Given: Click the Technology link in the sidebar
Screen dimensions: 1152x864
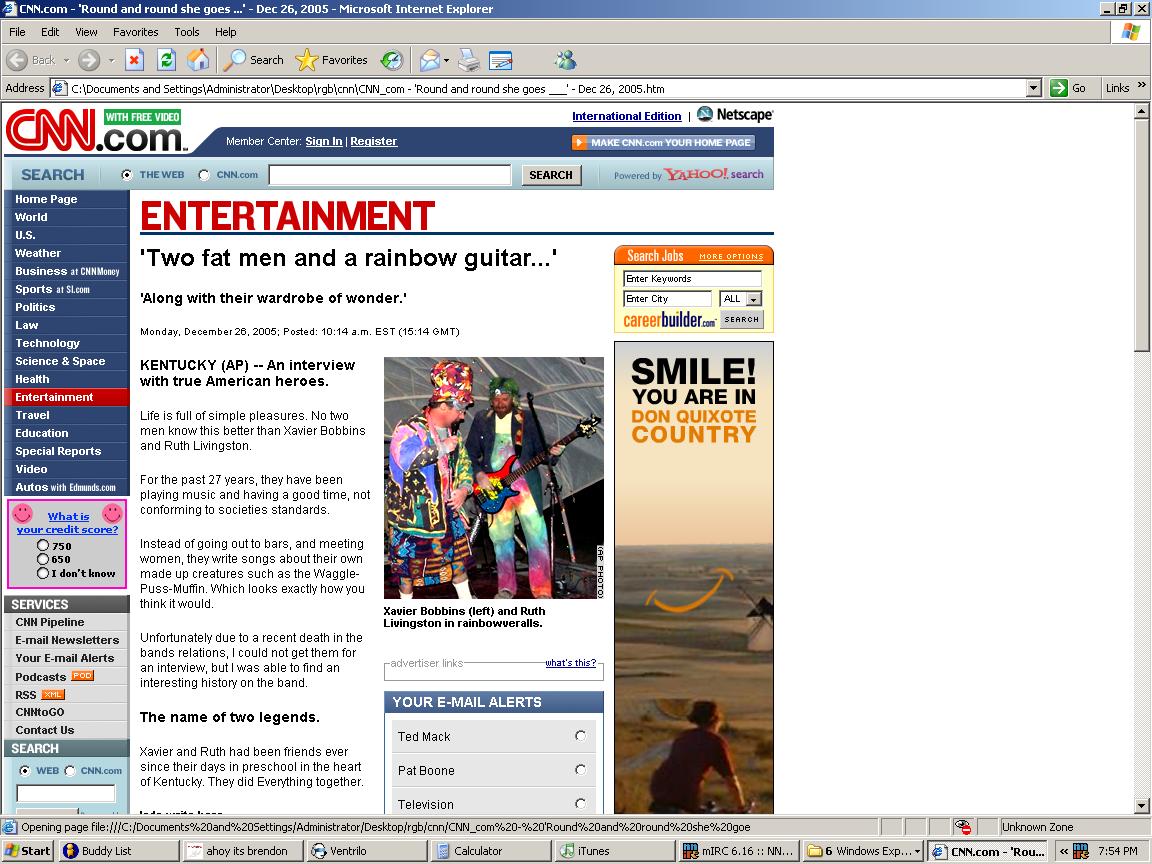Looking at the screenshot, I should (x=47, y=343).
